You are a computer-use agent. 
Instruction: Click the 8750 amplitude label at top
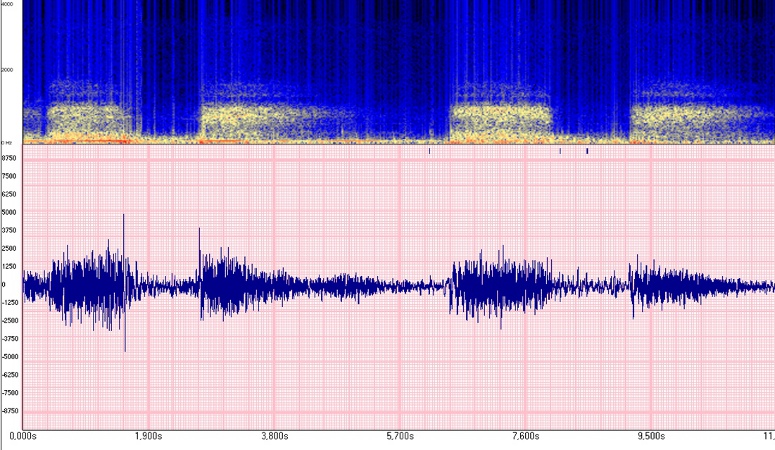(x=9, y=158)
